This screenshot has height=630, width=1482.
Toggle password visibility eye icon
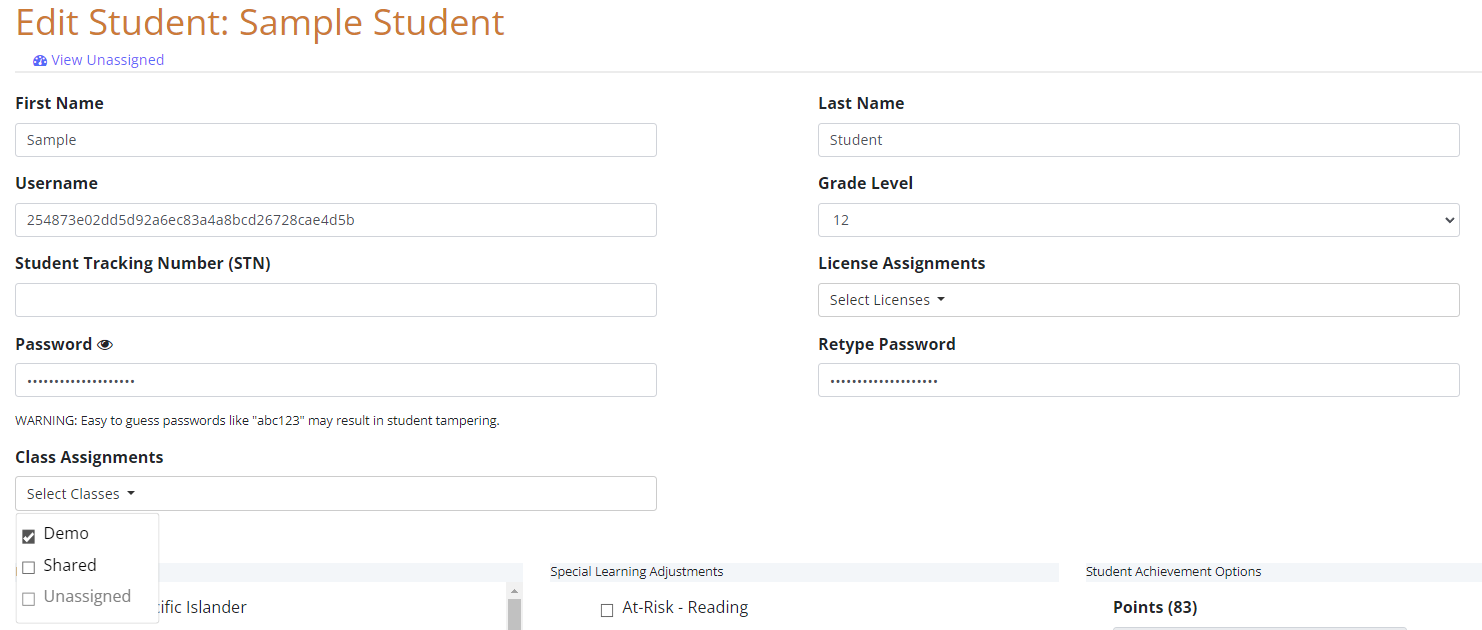tap(105, 344)
